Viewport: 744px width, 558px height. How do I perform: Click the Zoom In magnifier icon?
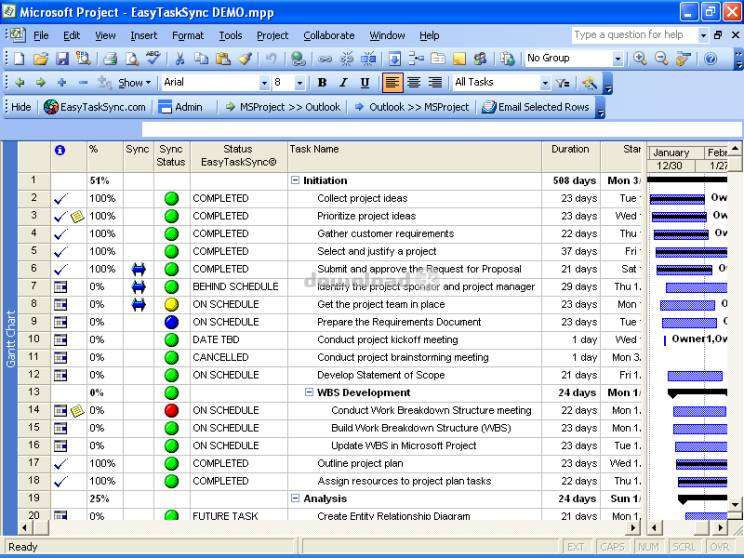pyautogui.click(x=640, y=58)
